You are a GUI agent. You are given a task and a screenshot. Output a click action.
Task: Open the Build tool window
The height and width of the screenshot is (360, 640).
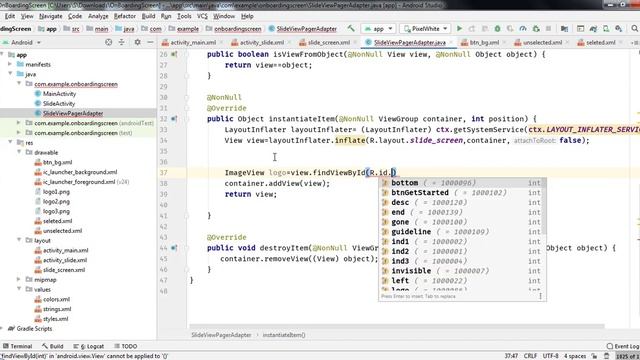click(x=53, y=346)
